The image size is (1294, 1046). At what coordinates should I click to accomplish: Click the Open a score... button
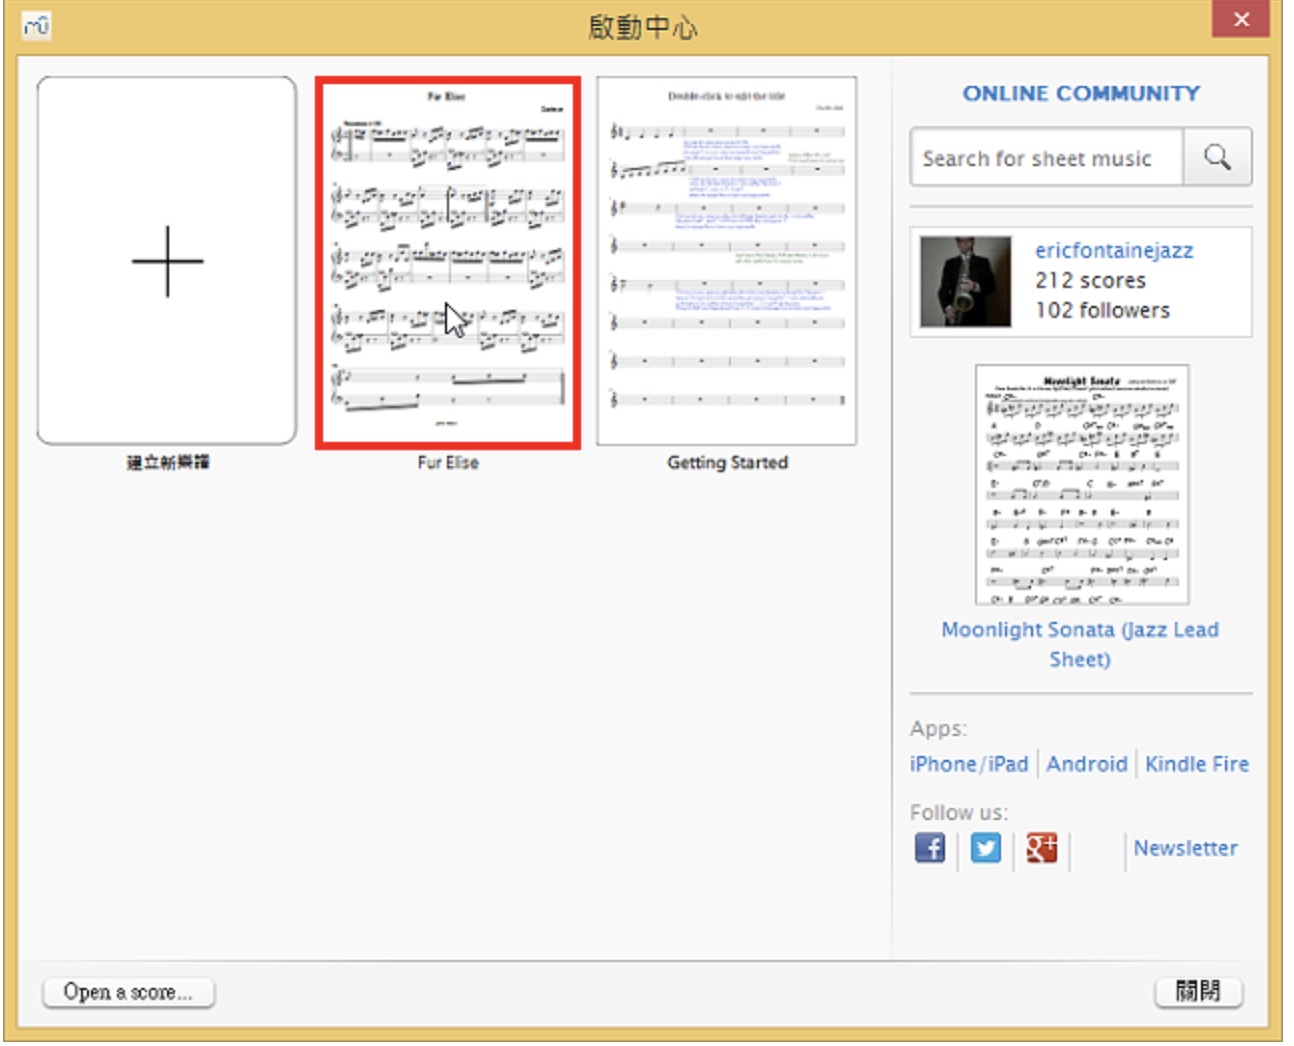pyautogui.click(x=128, y=992)
